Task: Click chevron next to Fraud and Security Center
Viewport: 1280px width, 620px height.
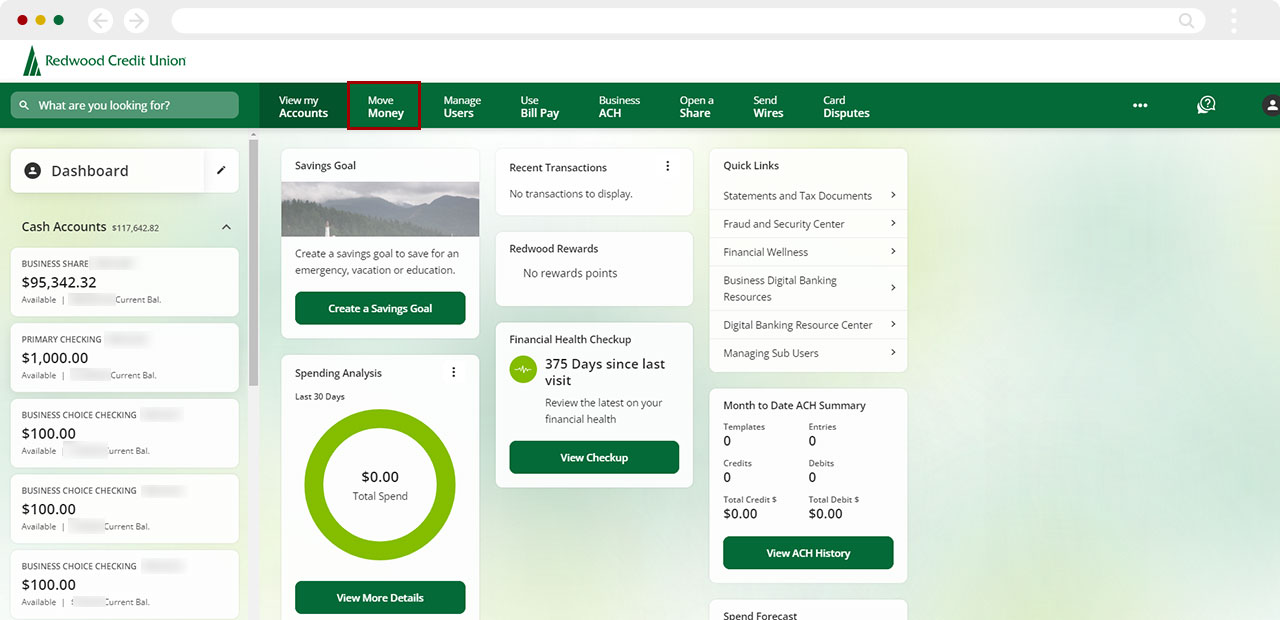Action: coord(893,223)
